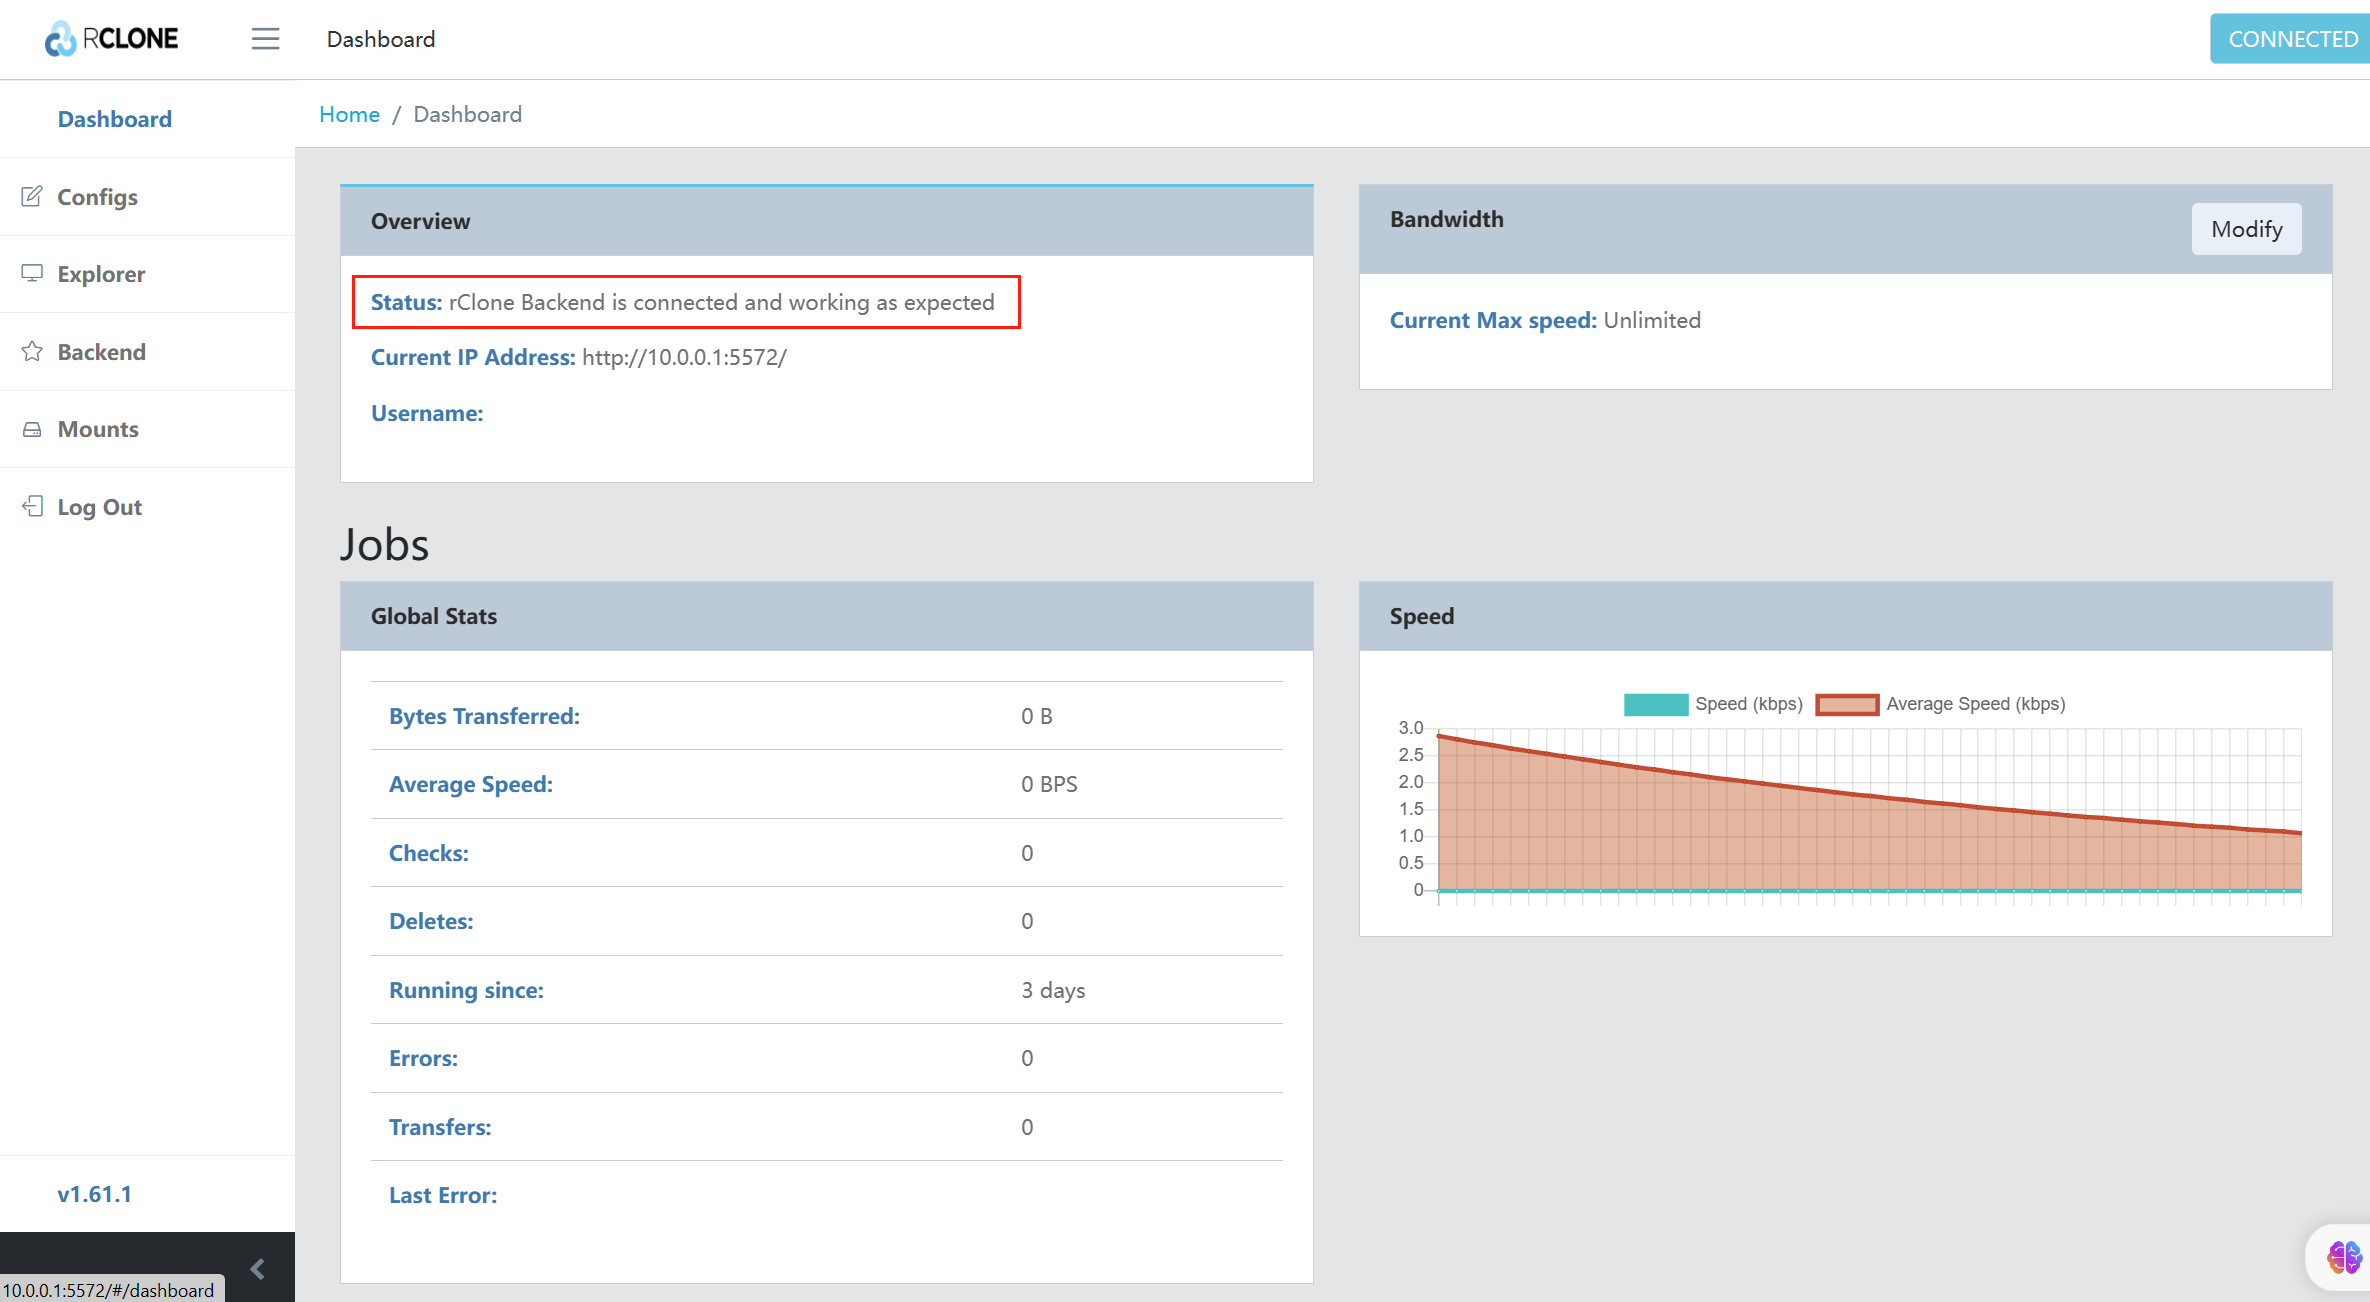Click the brain assistant icon bottom right

click(x=2343, y=1257)
